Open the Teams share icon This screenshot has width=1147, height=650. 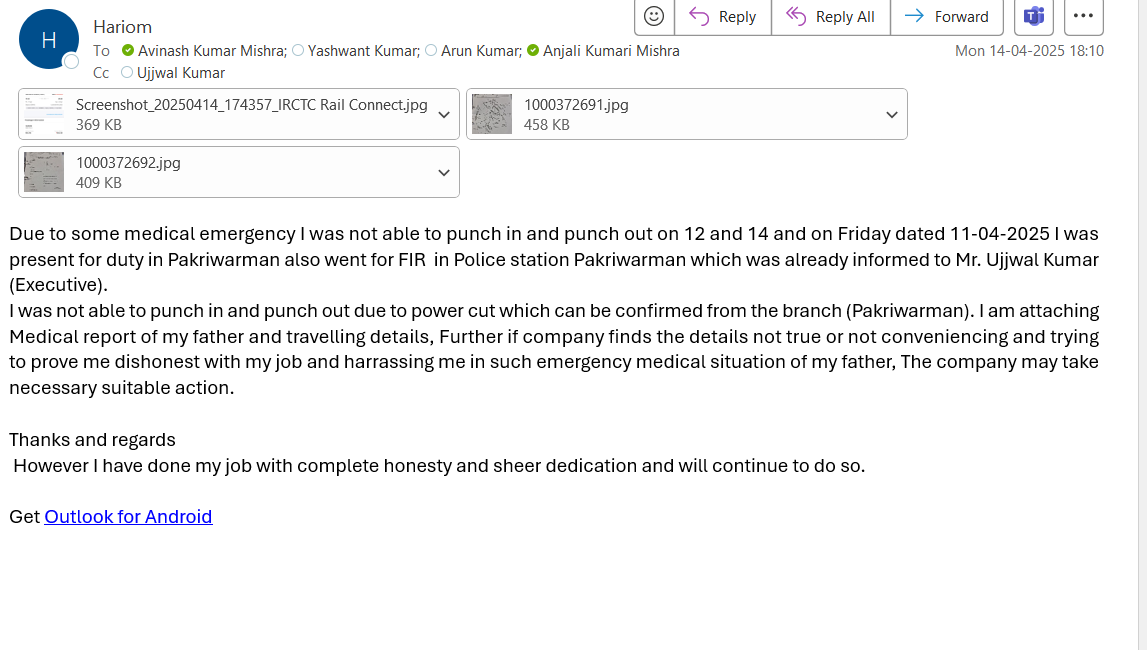[1034, 16]
